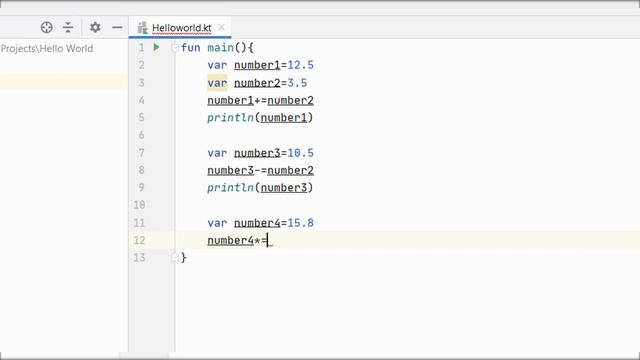Collapse the main function fold marker on line 1
Image resolution: width=640 pixels, height=360 pixels.
point(174,48)
